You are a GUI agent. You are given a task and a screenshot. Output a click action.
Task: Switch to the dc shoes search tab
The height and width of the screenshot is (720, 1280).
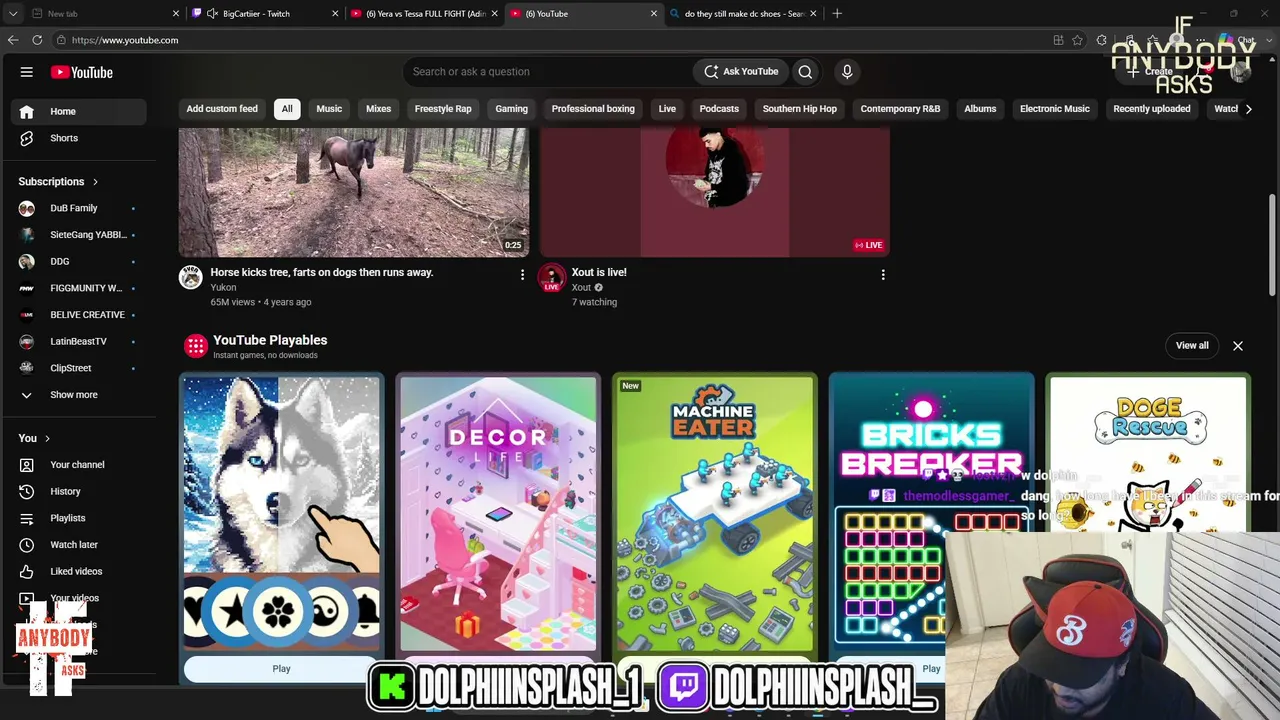coord(744,14)
